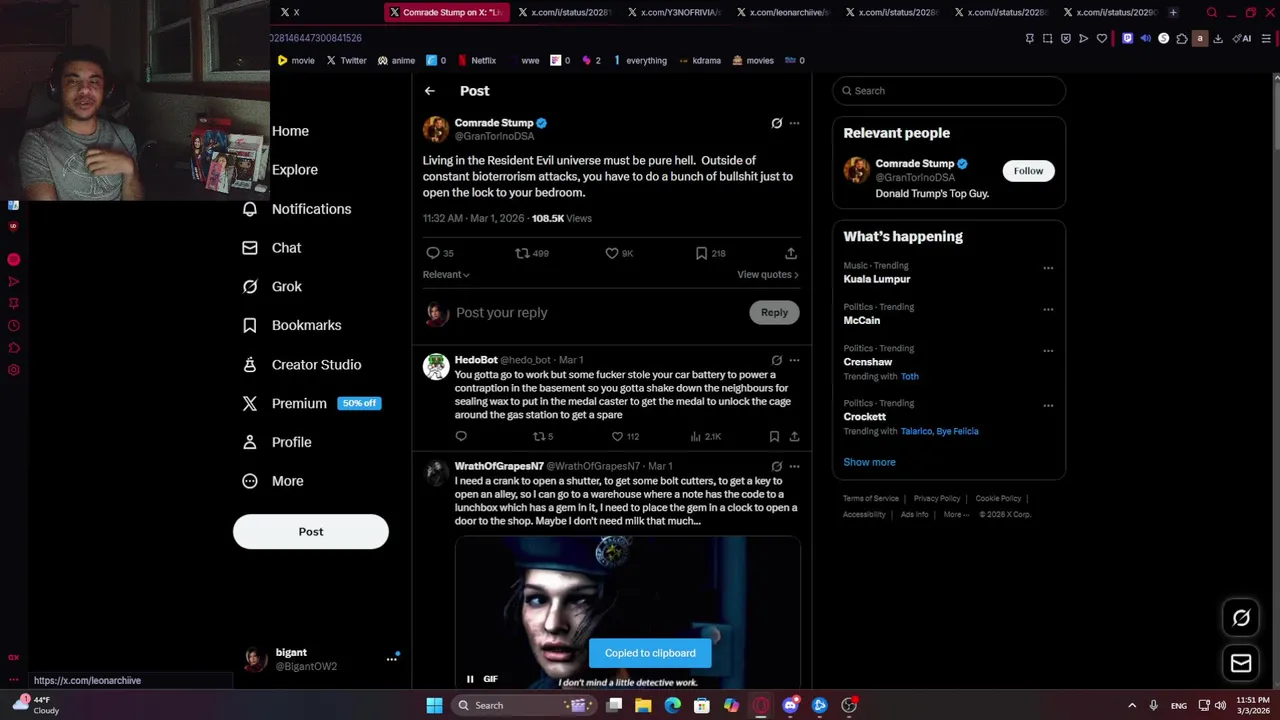The image size is (1280, 720).
Task: Go back using the Post arrow
Action: (429, 91)
